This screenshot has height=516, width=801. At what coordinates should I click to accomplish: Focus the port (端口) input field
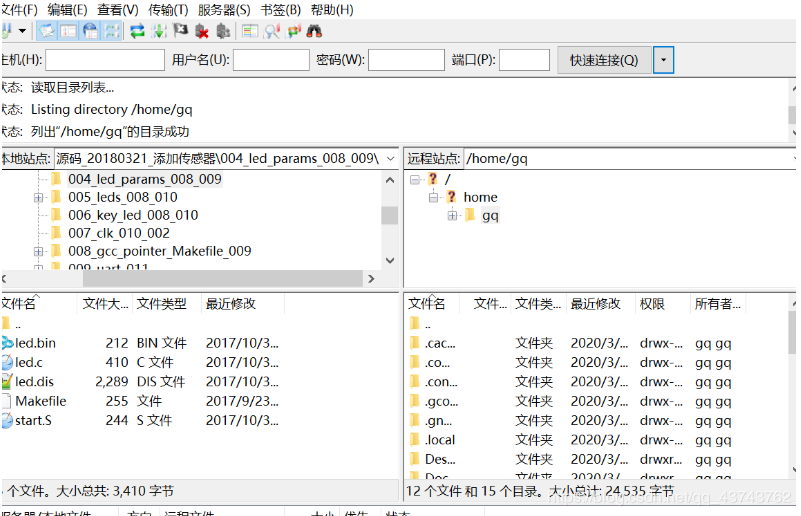[524, 60]
